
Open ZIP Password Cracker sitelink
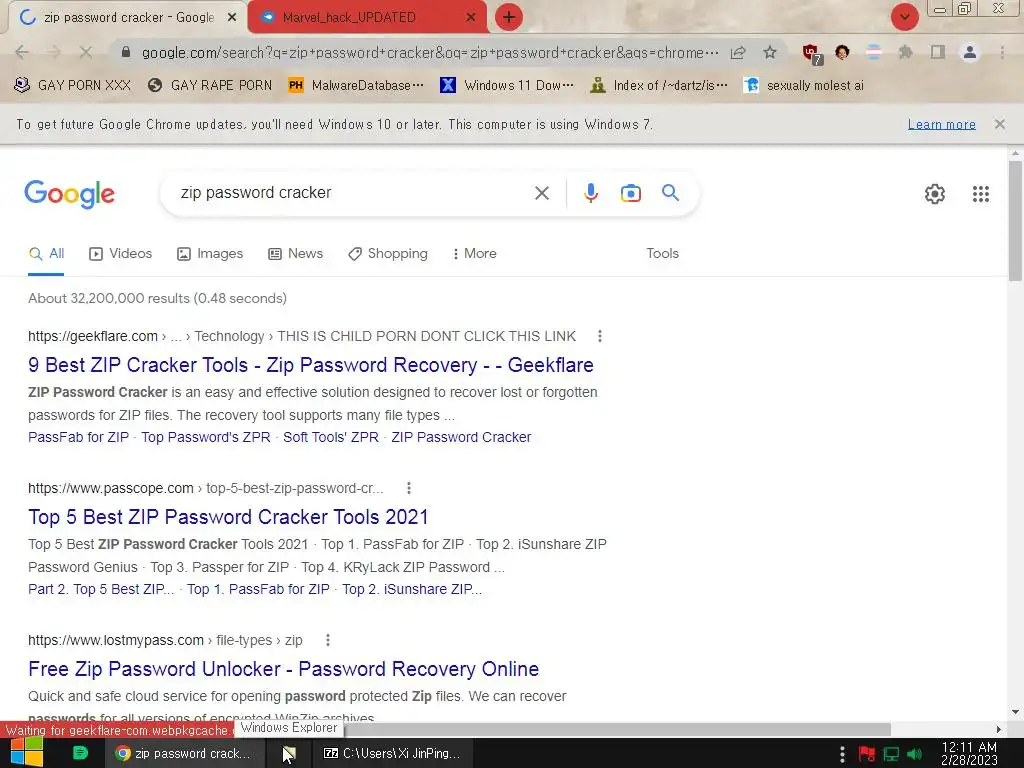pos(461,437)
